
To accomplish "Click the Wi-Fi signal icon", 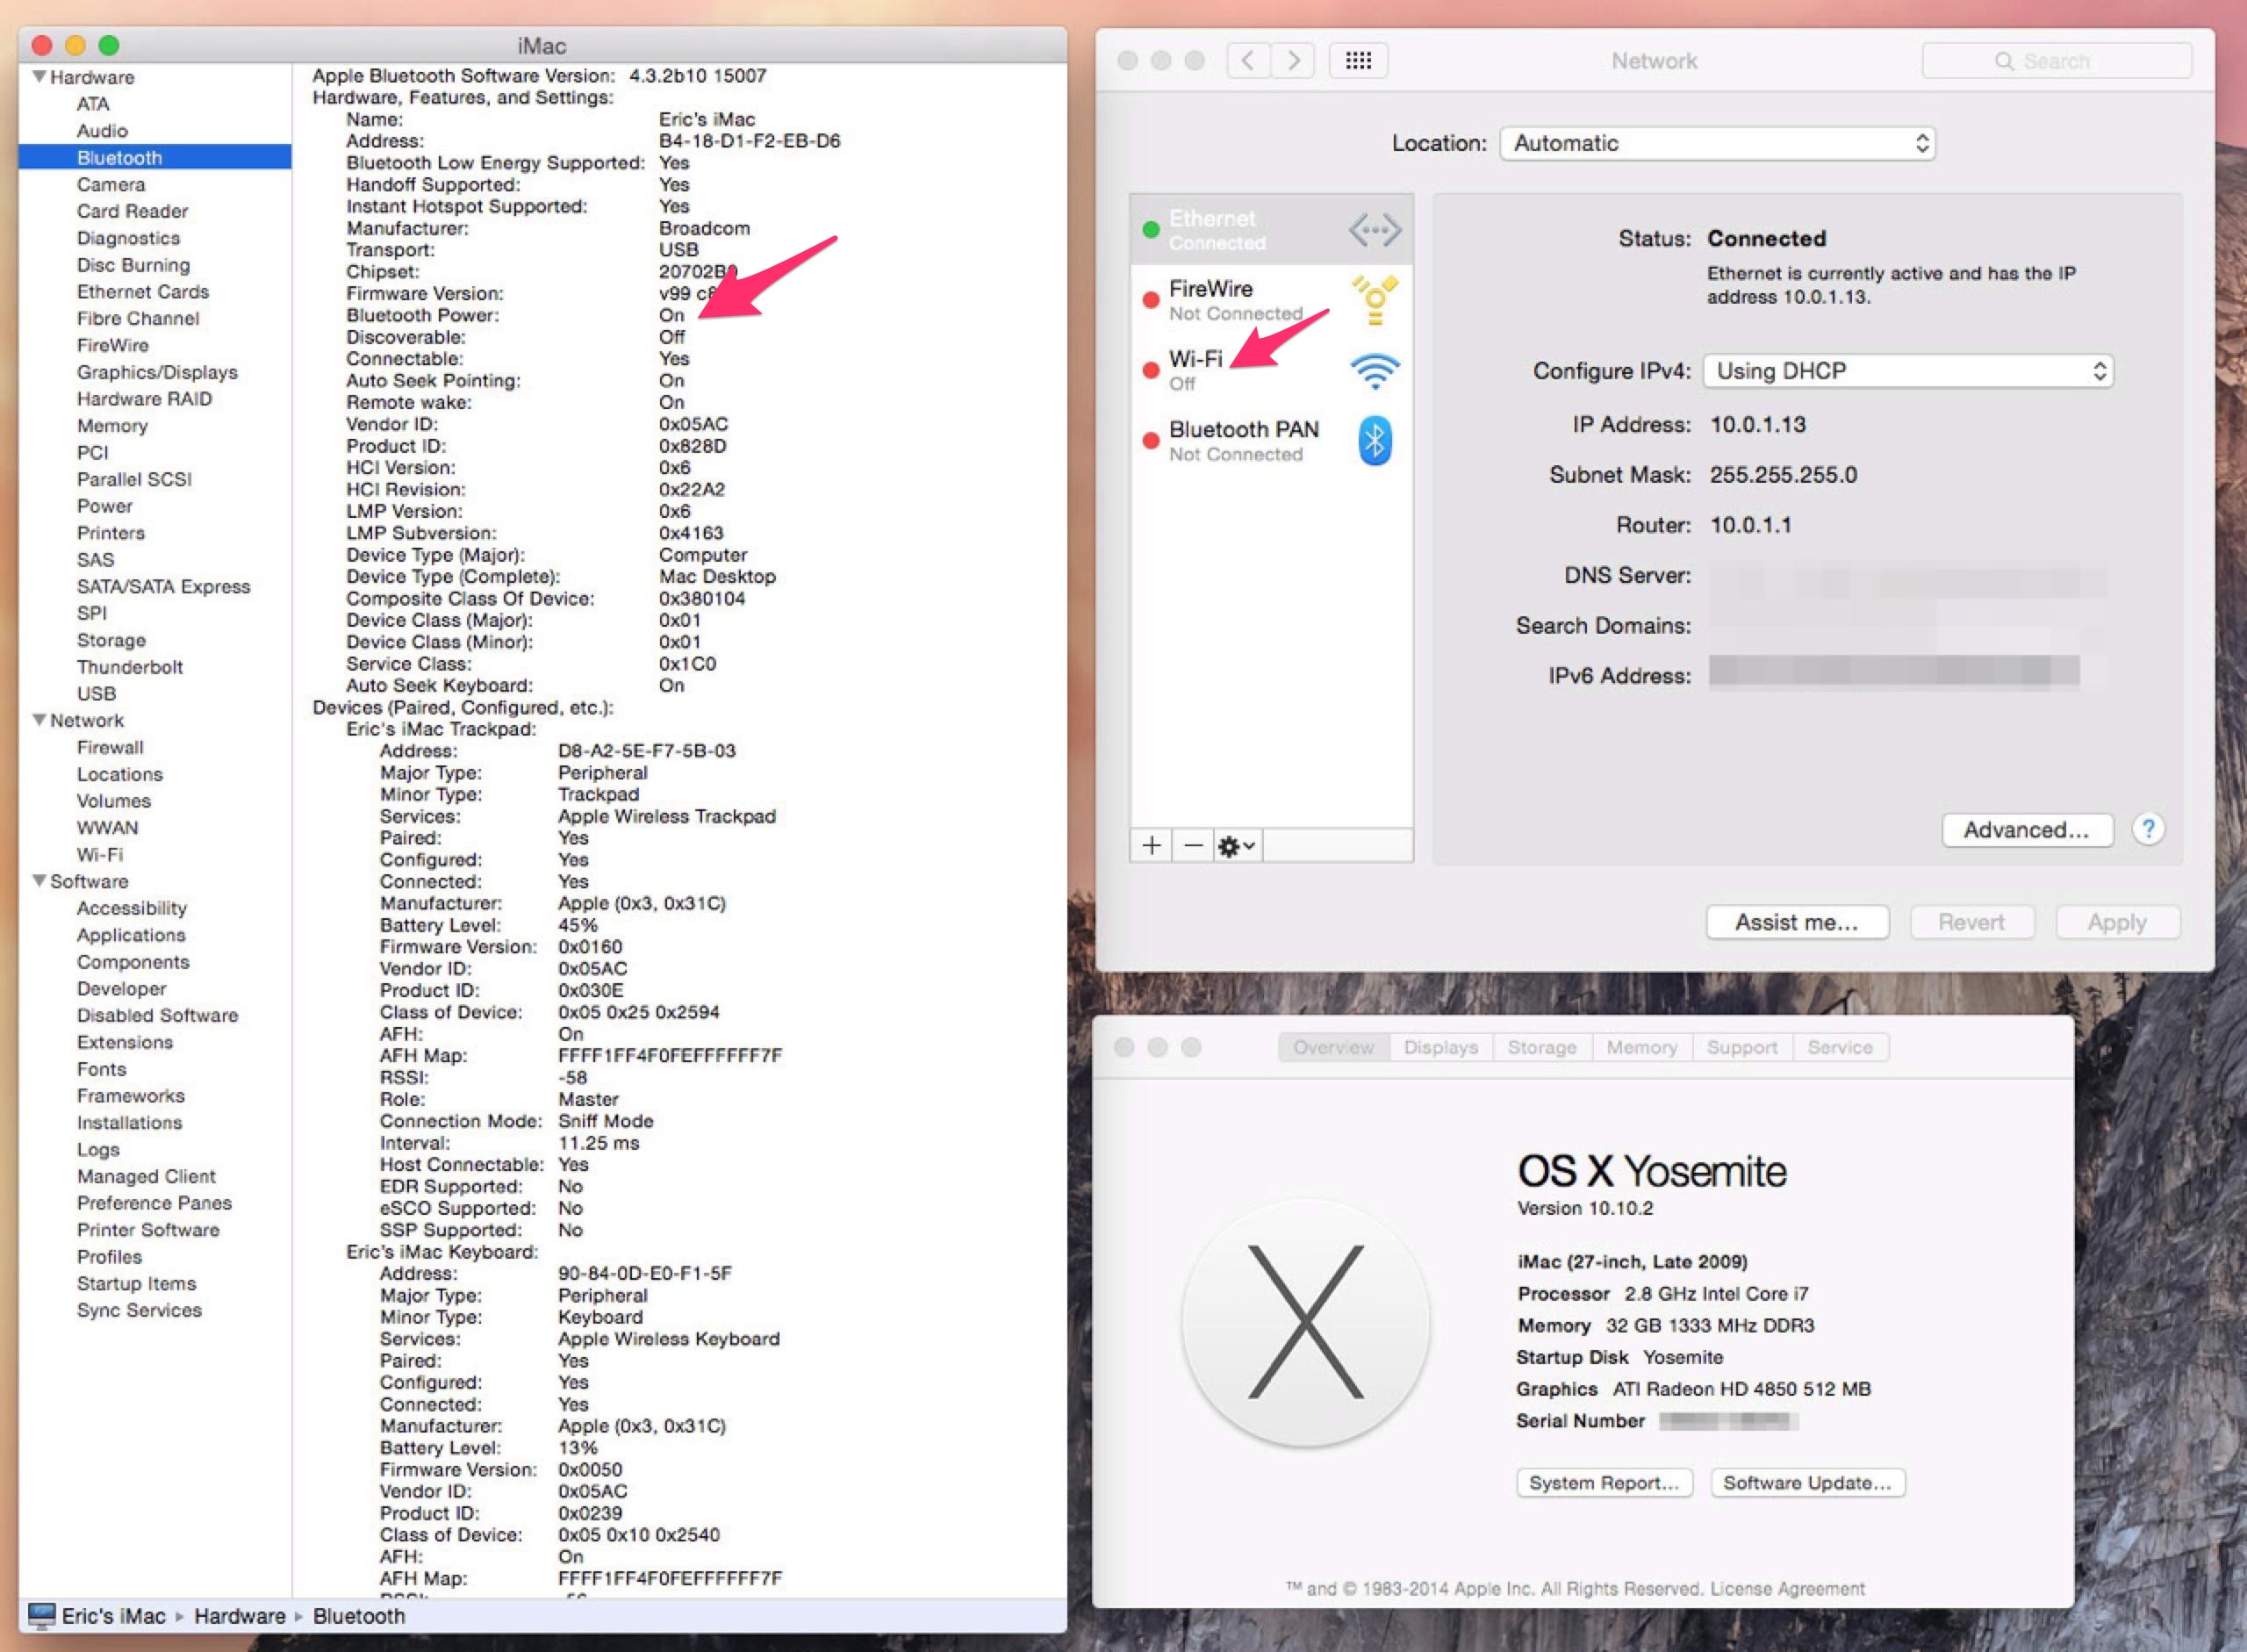I will (x=1375, y=371).
